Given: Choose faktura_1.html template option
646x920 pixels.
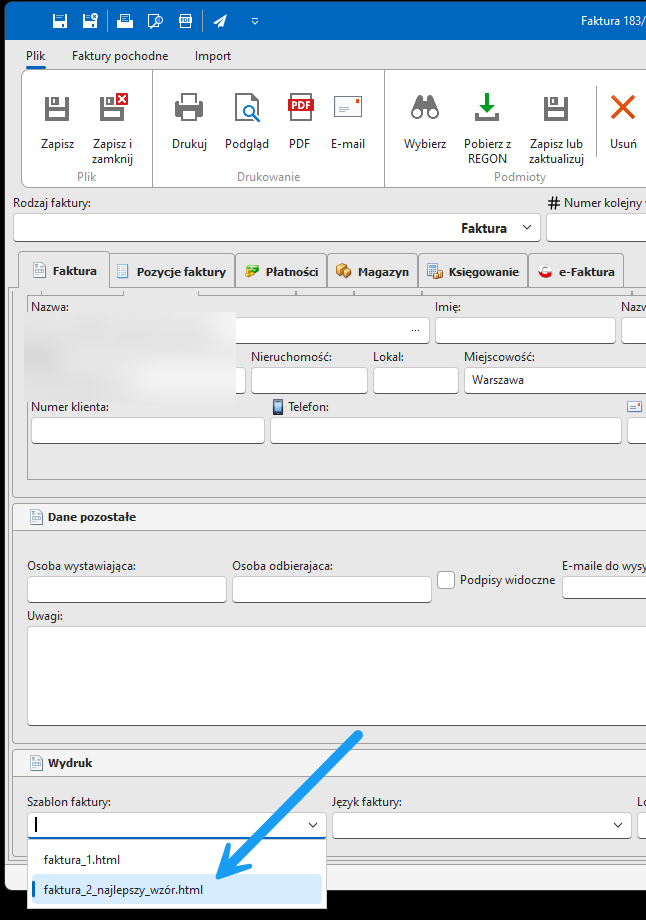Looking at the screenshot, I should pos(82,859).
